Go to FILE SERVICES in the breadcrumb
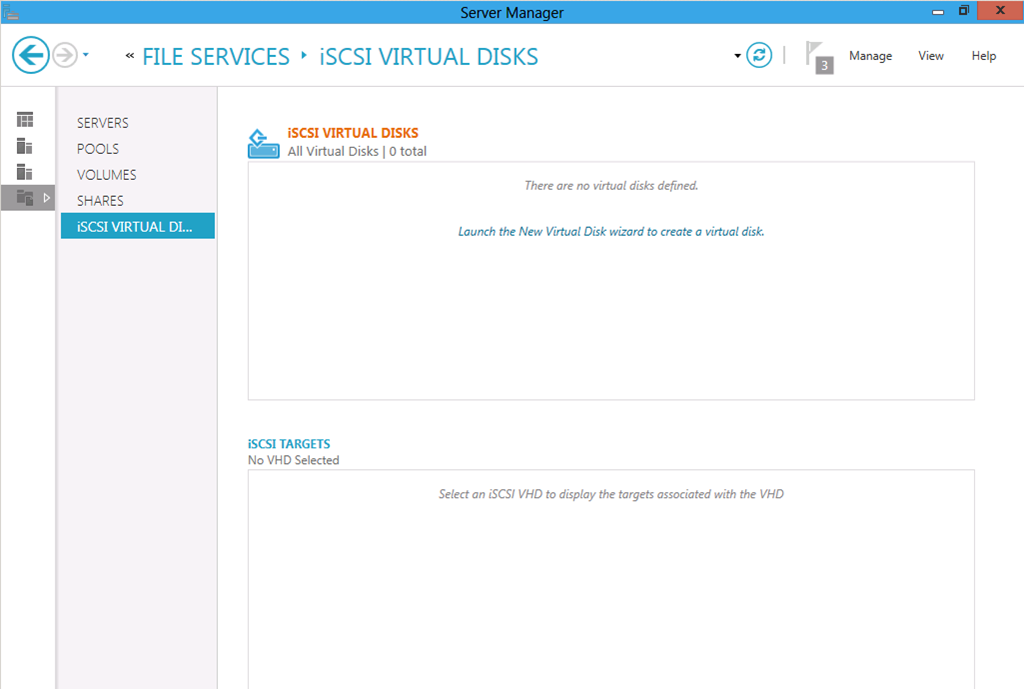This screenshot has height=689, width=1024. click(216, 57)
